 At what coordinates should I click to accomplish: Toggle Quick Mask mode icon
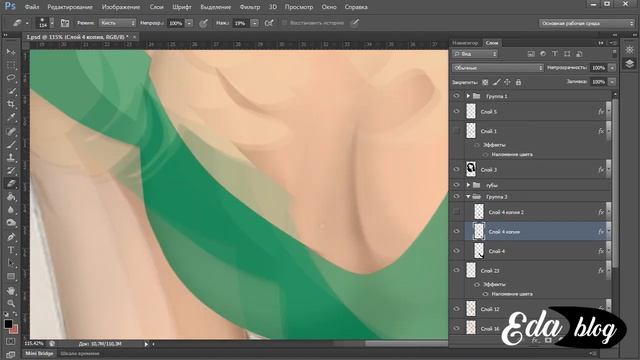click(x=11, y=341)
